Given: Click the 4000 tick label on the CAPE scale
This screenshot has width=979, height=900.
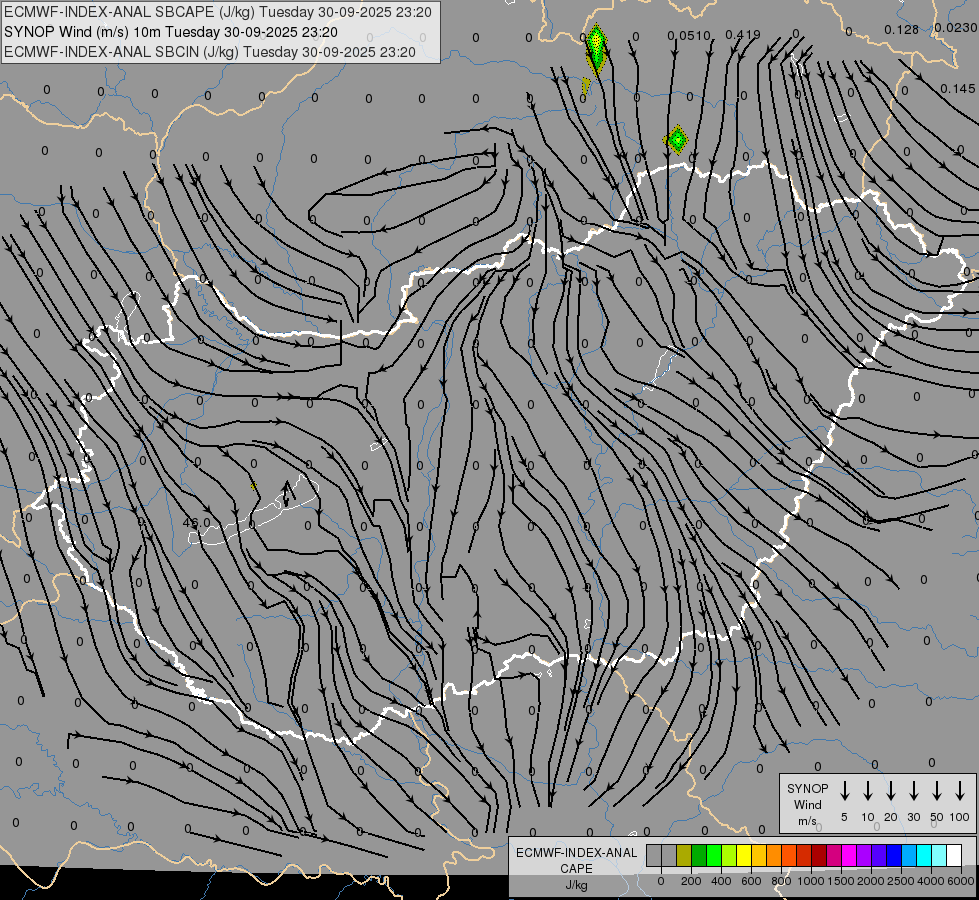Looking at the screenshot, I should [930, 881].
